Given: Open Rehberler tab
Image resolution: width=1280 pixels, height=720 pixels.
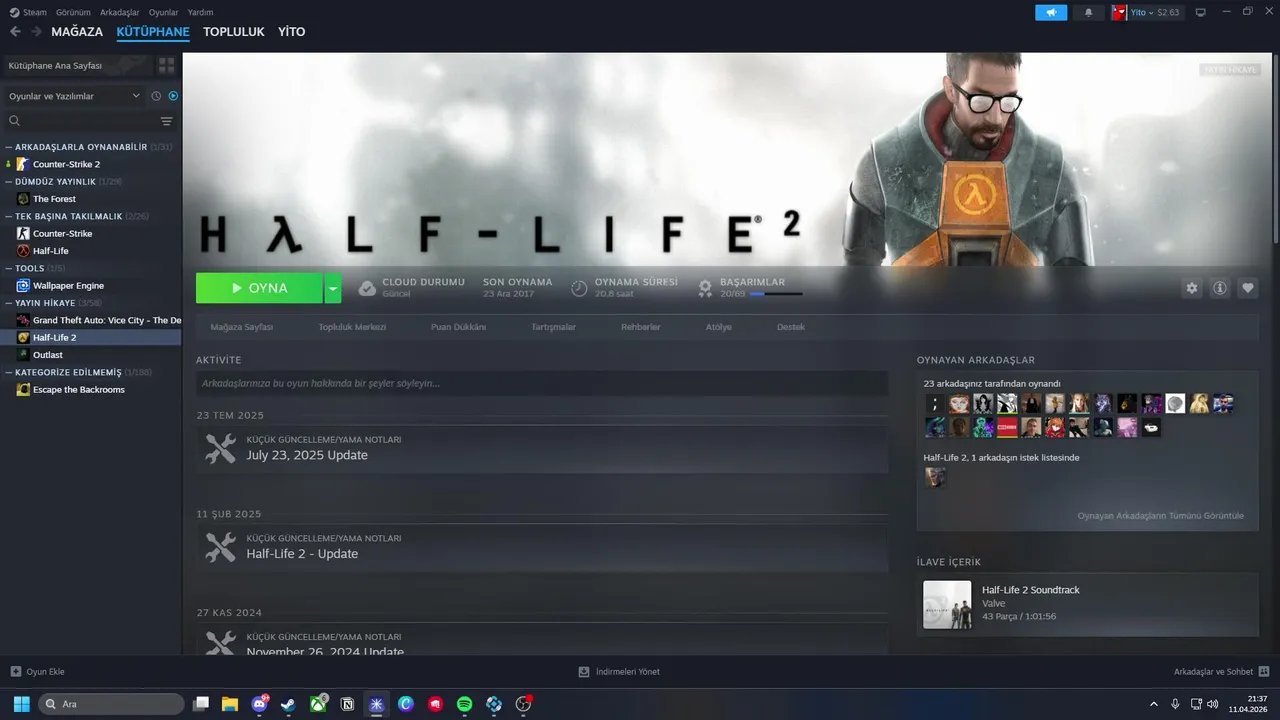Looking at the screenshot, I should point(641,327).
